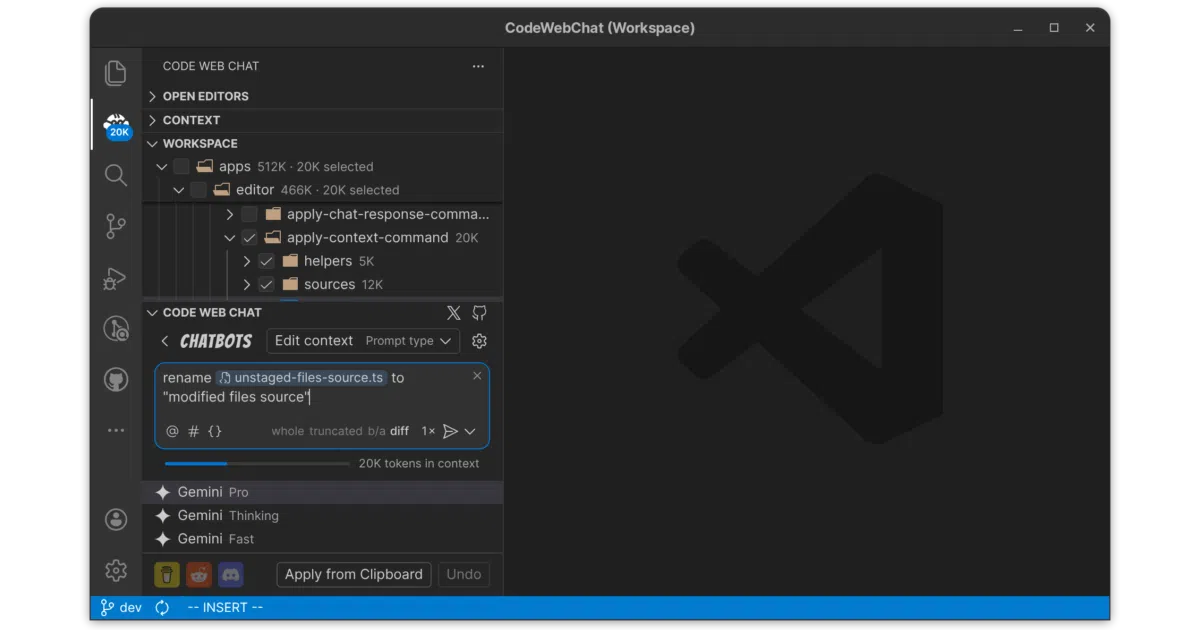Collapse the editor folder chevron
This screenshot has height=630, width=1200.
point(179,190)
